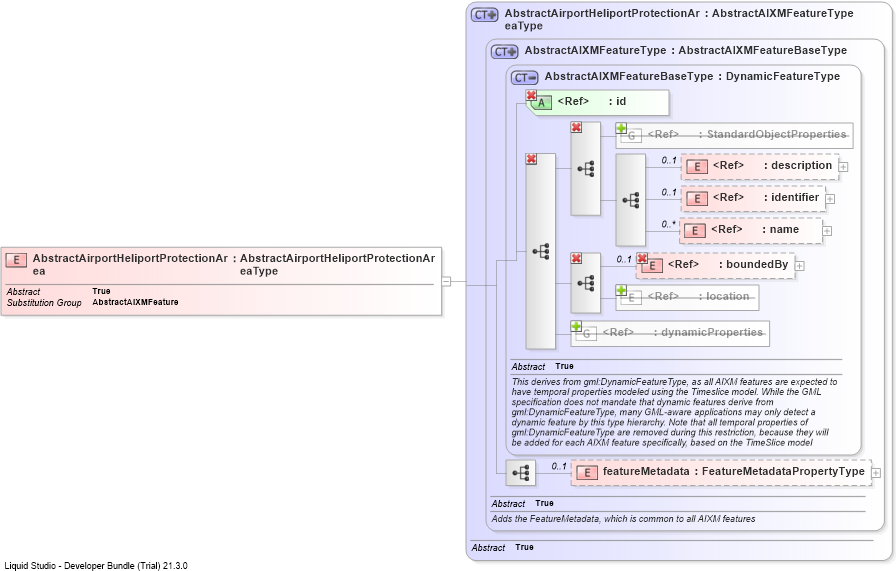Click CT+ icon of AbstractAirportHeliportProtectionAreaType
Image resolution: width=896 pixels, height=571 pixels.
pos(485,15)
